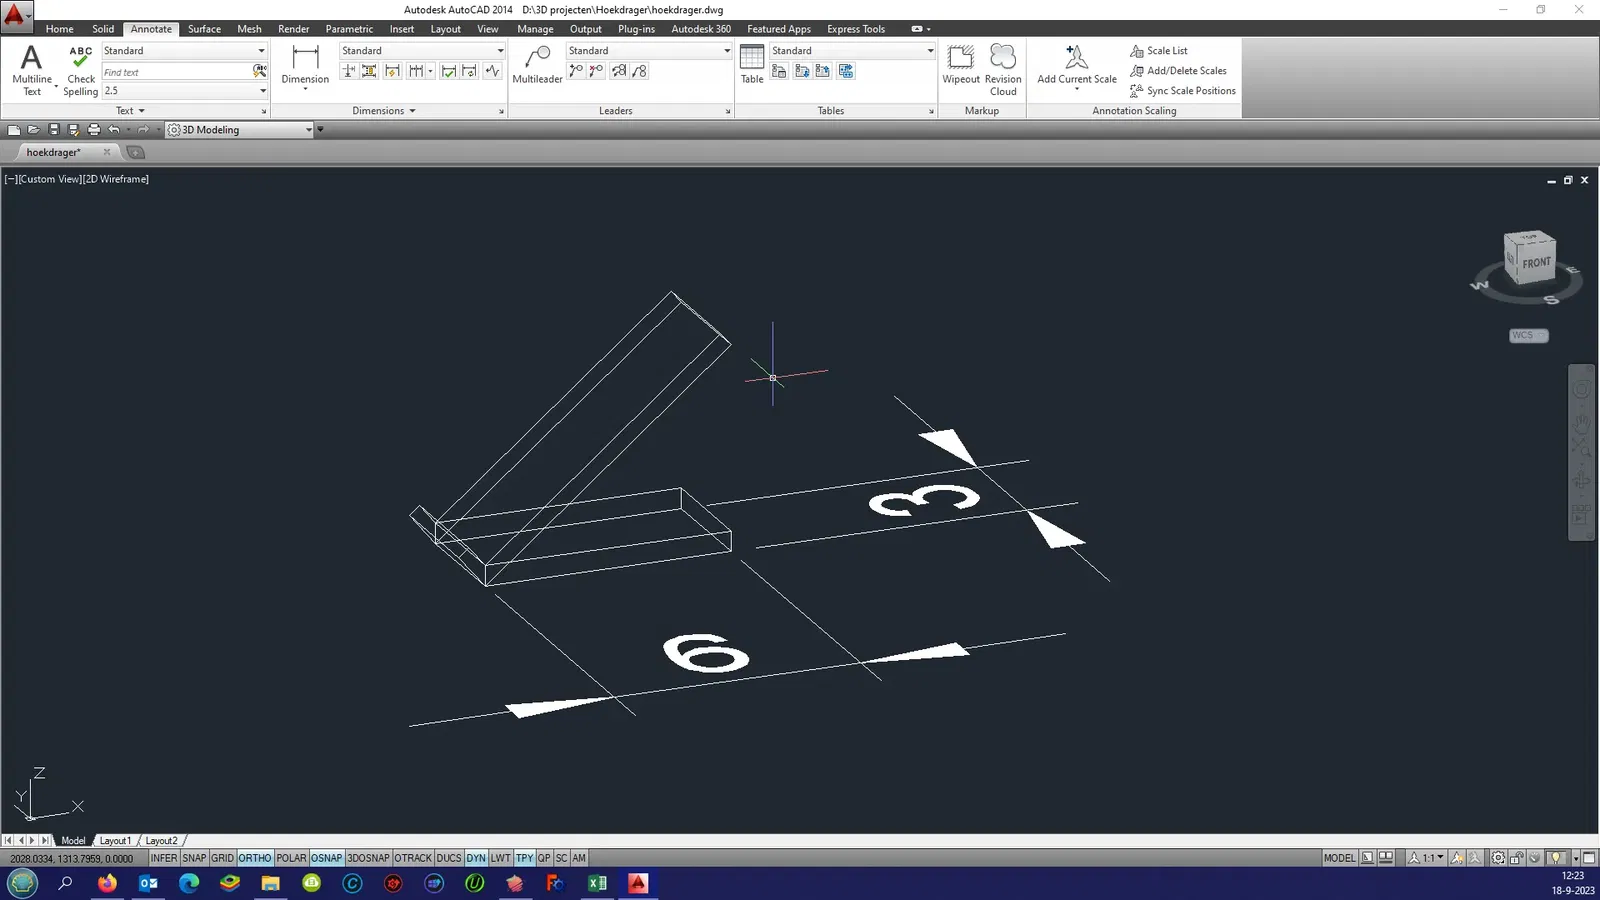Screen dimensions: 1600x900
Task: Save drawing using Quick Access toolbar
Action: (54, 130)
